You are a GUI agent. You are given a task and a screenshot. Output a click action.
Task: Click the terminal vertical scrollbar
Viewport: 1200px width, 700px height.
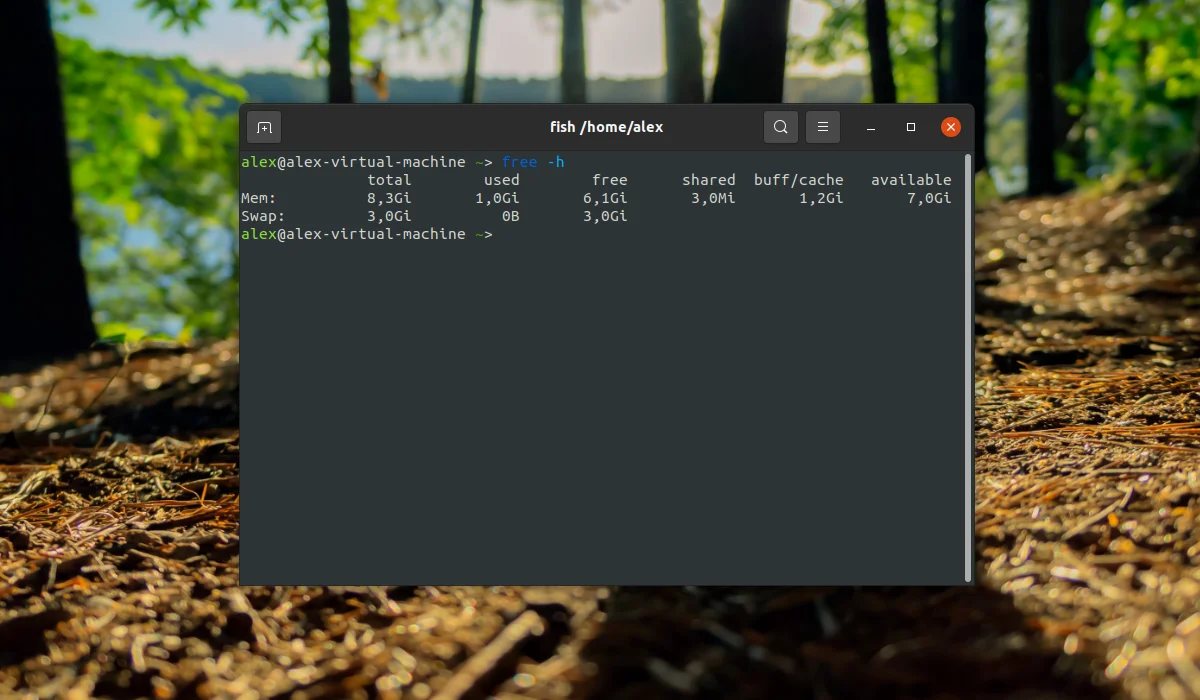tap(967, 367)
